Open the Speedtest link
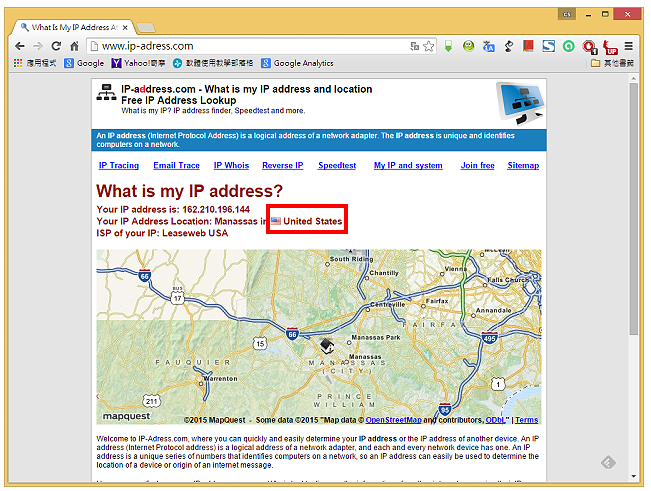 [337, 165]
